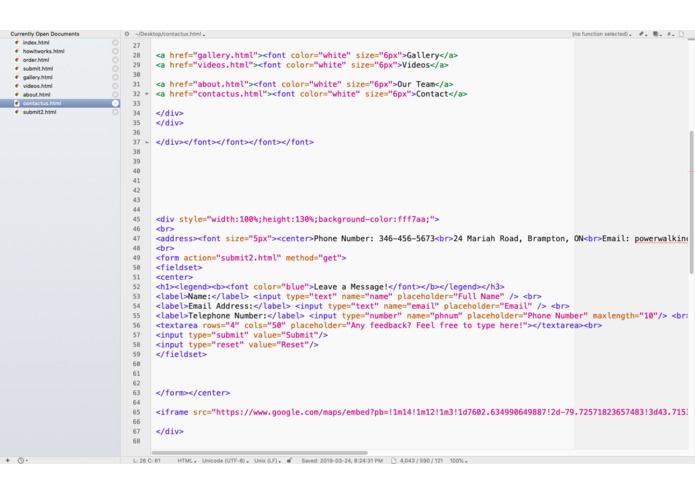The image size is (695, 494).
Task: Click the submit2.html file icon
Action: (x=17, y=112)
